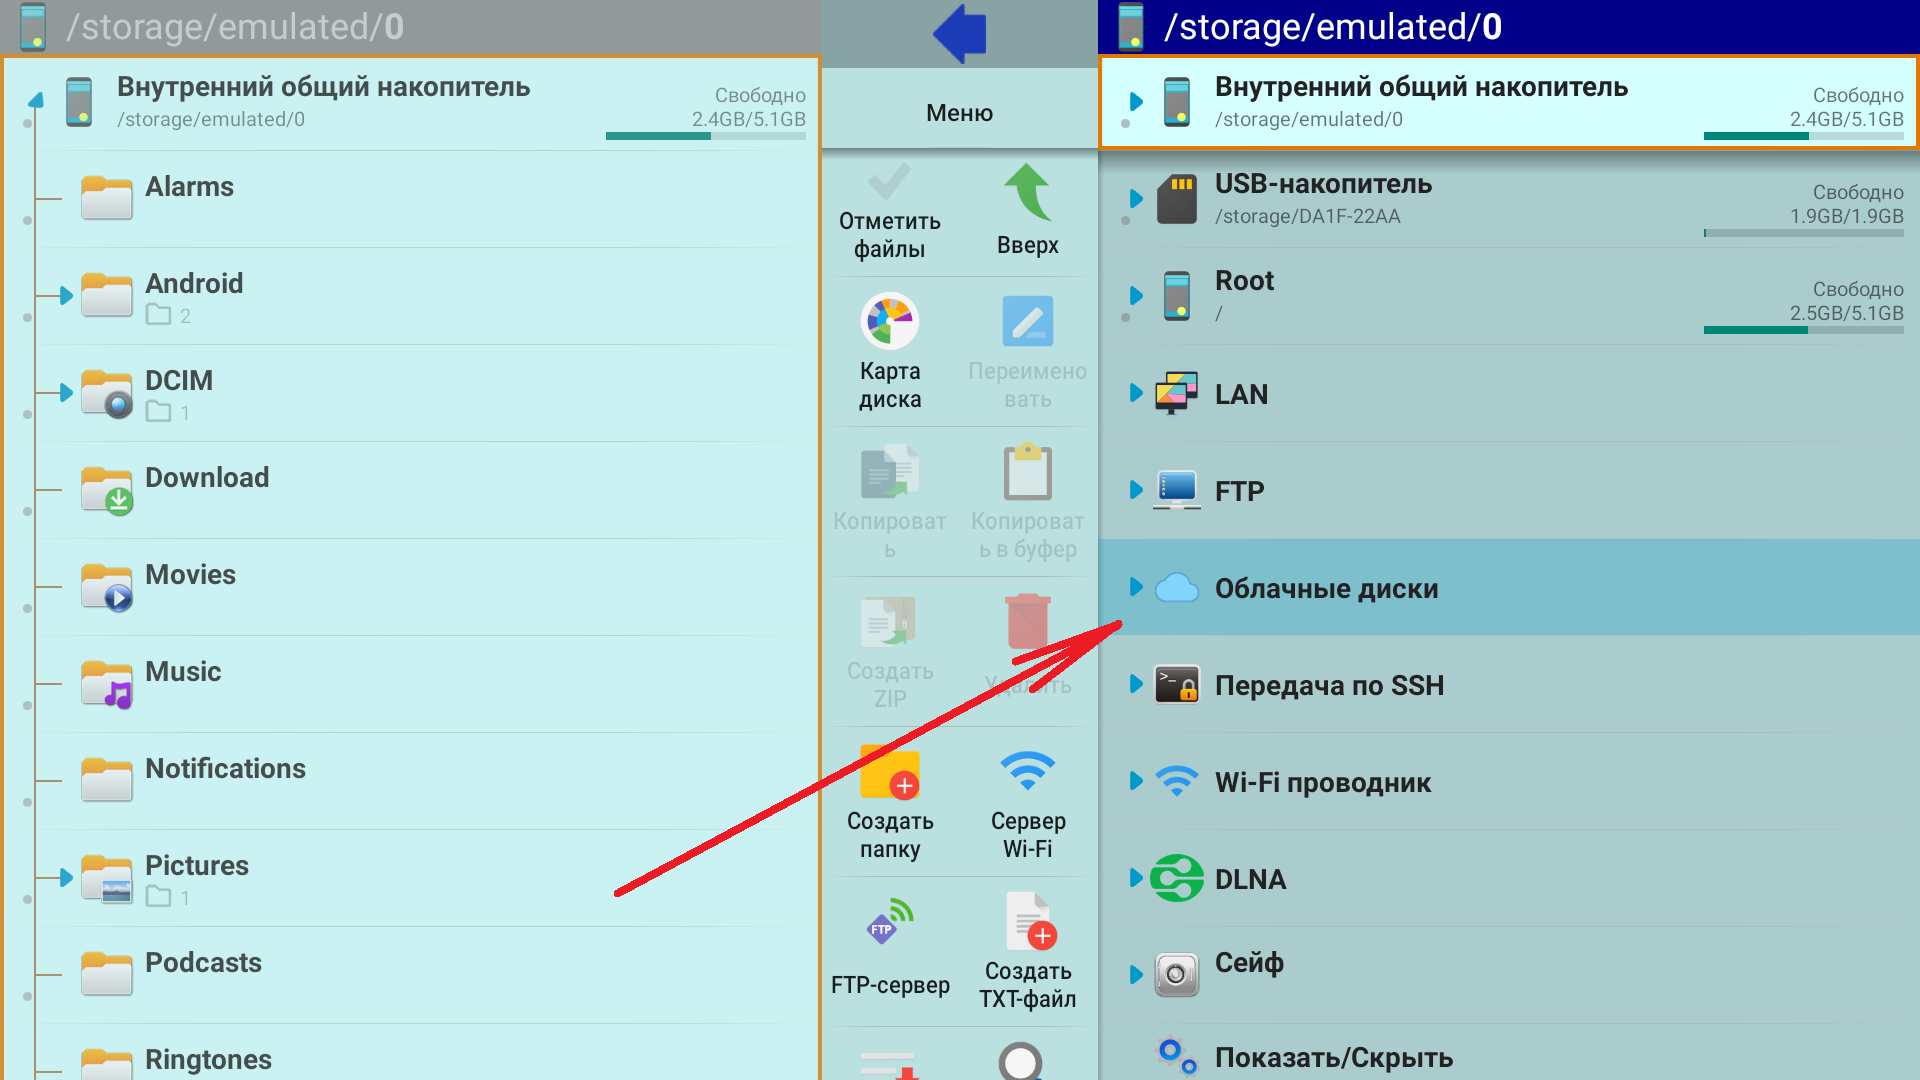Expand the FTP entry arrow
The height and width of the screenshot is (1080, 1920).
[x=1136, y=490]
